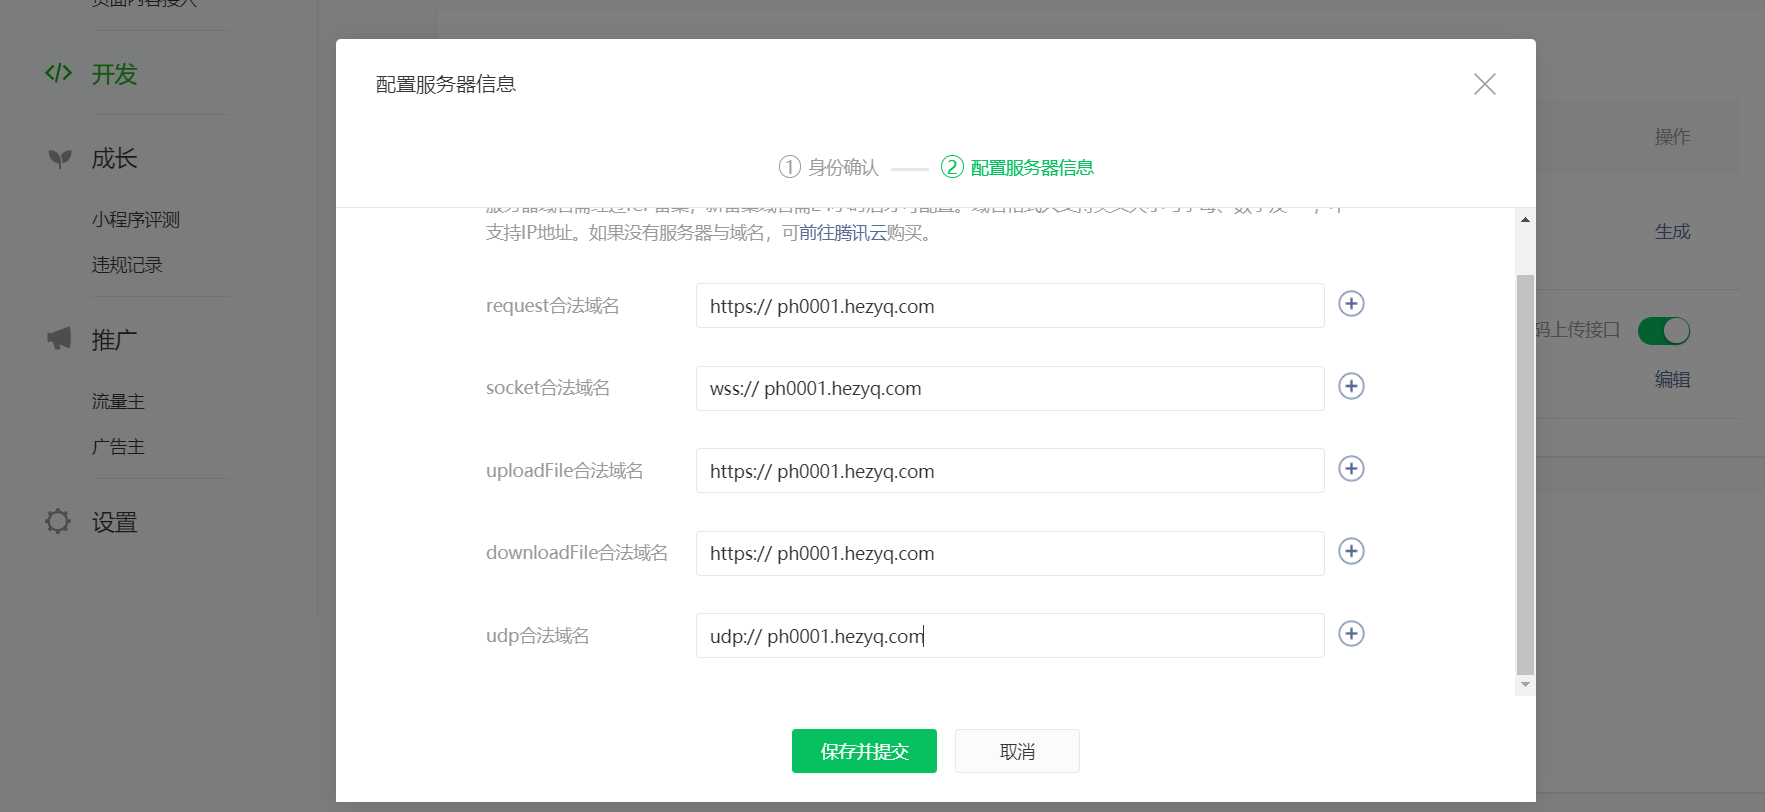Click the 编辑 link in background page
Image resolution: width=1765 pixels, height=812 pixels.
tap(1672, 380)
